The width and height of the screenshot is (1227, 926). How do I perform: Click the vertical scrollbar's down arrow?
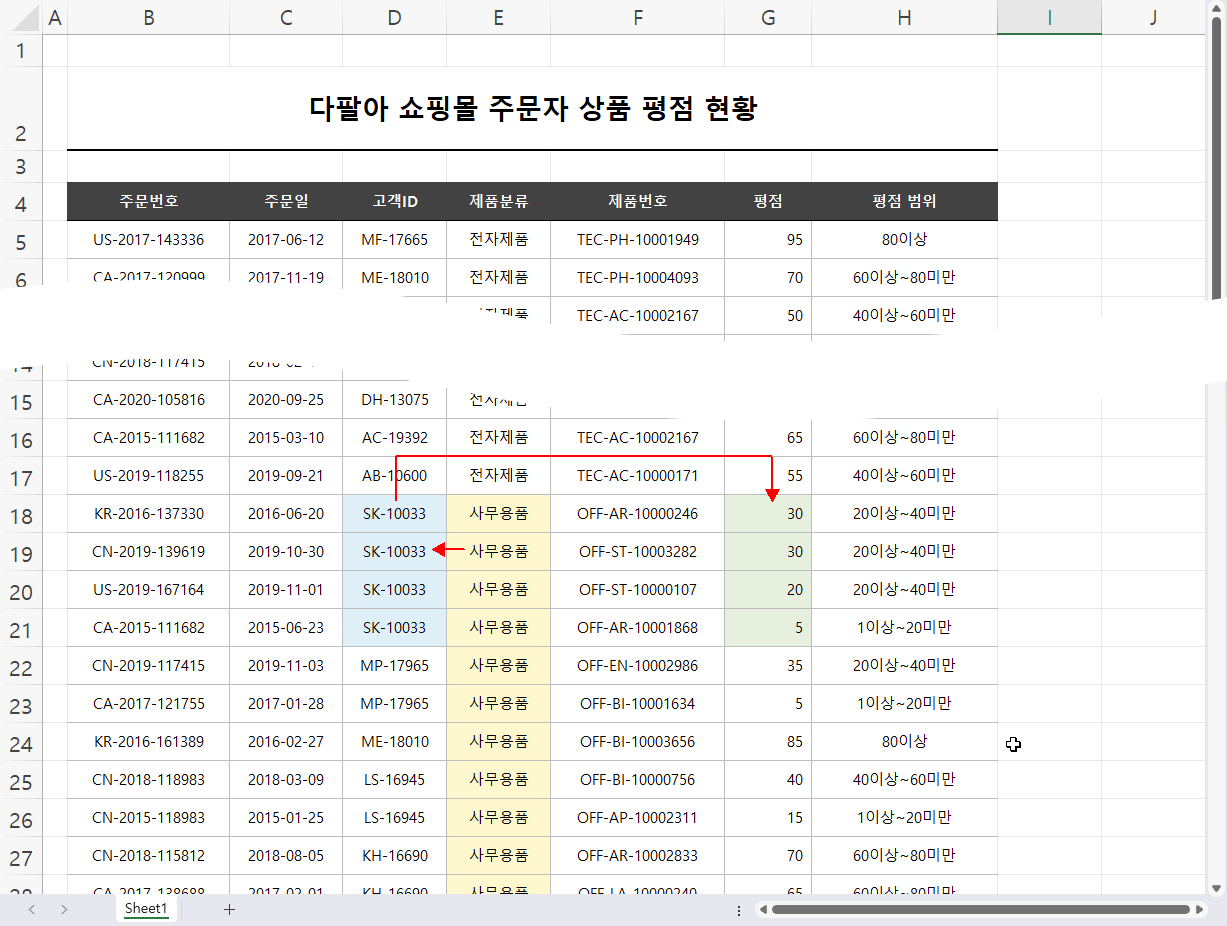pyautogui.click(x=1216, y=886)
